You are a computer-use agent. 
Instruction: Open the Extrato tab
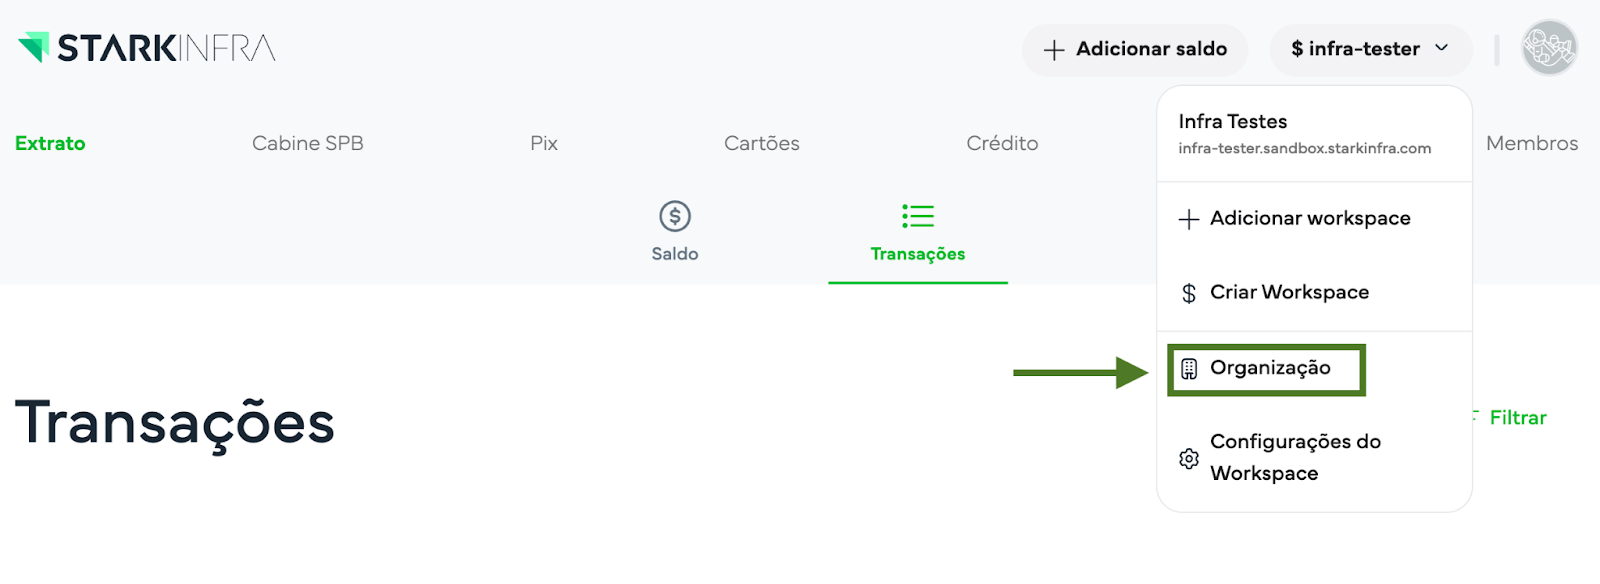(50, 143)
